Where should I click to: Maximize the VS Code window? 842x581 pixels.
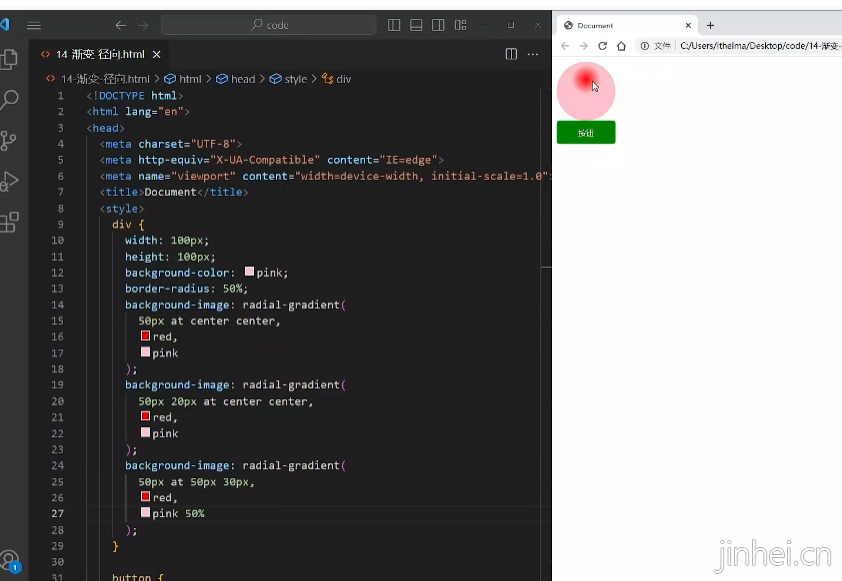(x=511, y=25)
